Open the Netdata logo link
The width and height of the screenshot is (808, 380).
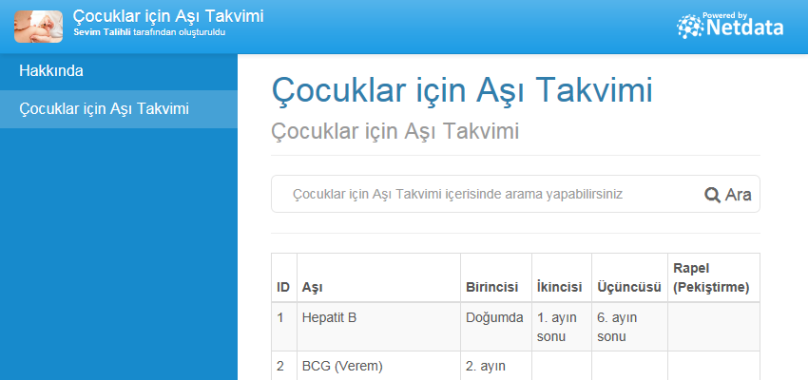[730, 25]
